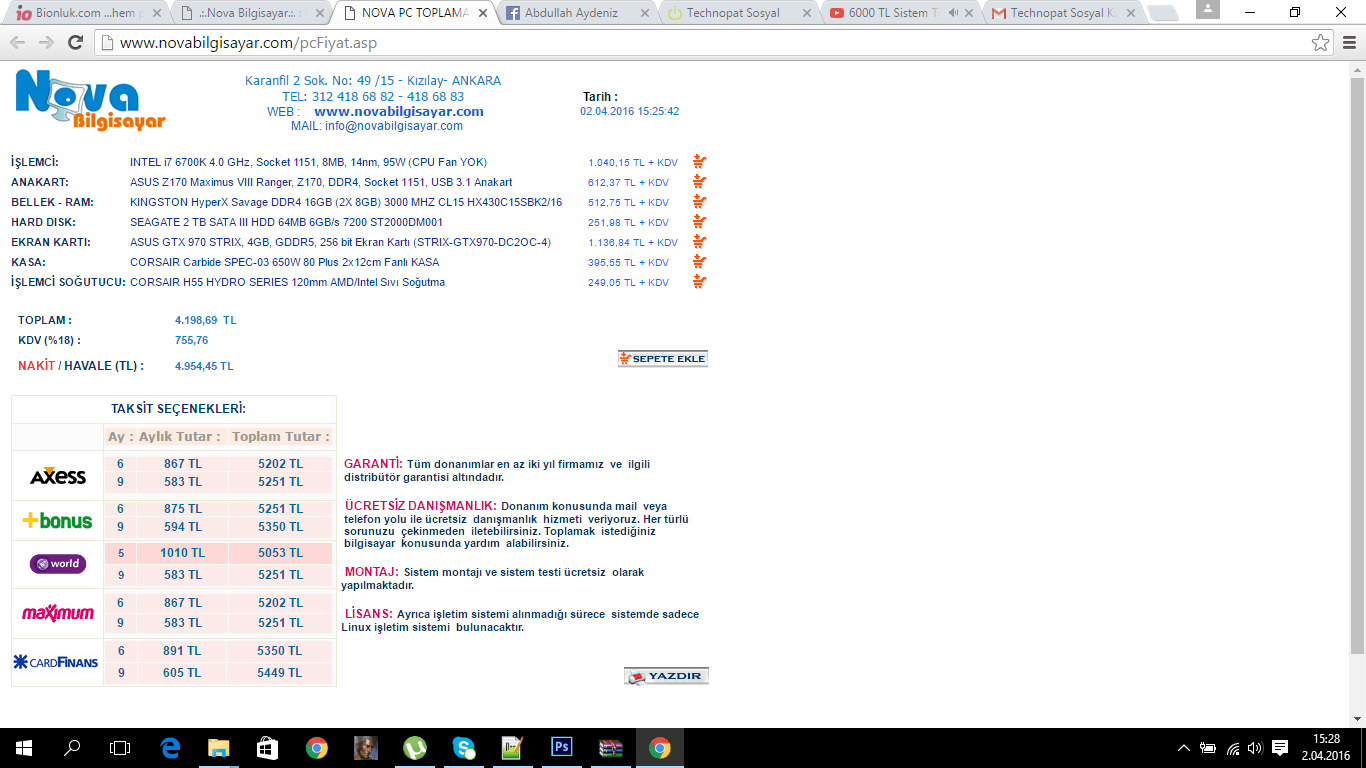The width and height of the screenshot is (1366, 768).
Task: Click the Kingston HyperX Savage DDR4 product name
Action: coord(346,202)
